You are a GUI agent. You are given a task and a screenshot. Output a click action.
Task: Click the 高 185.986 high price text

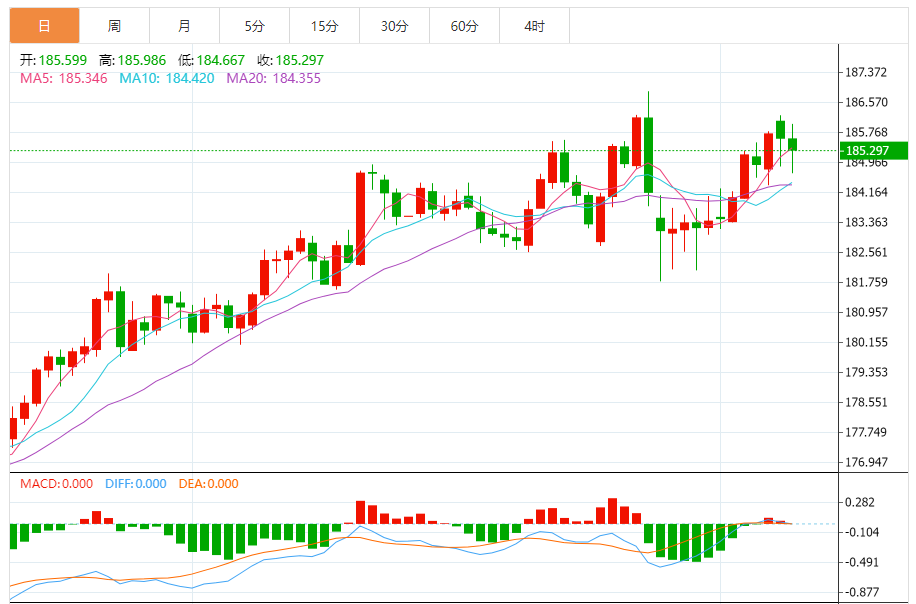click(x=132, y=60)
